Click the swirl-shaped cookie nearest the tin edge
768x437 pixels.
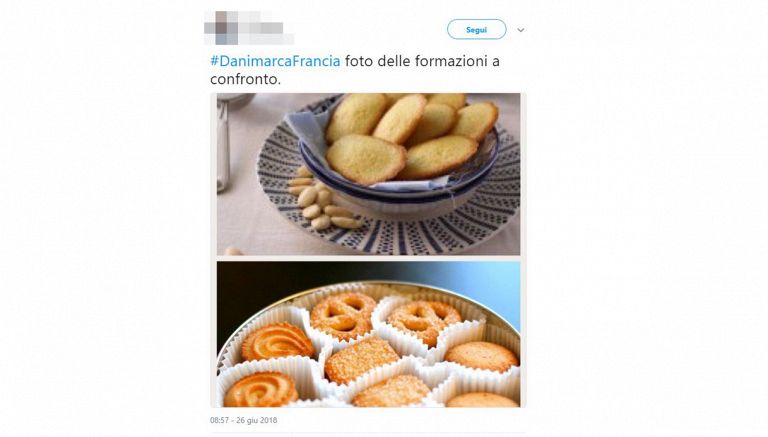[277, 341]
